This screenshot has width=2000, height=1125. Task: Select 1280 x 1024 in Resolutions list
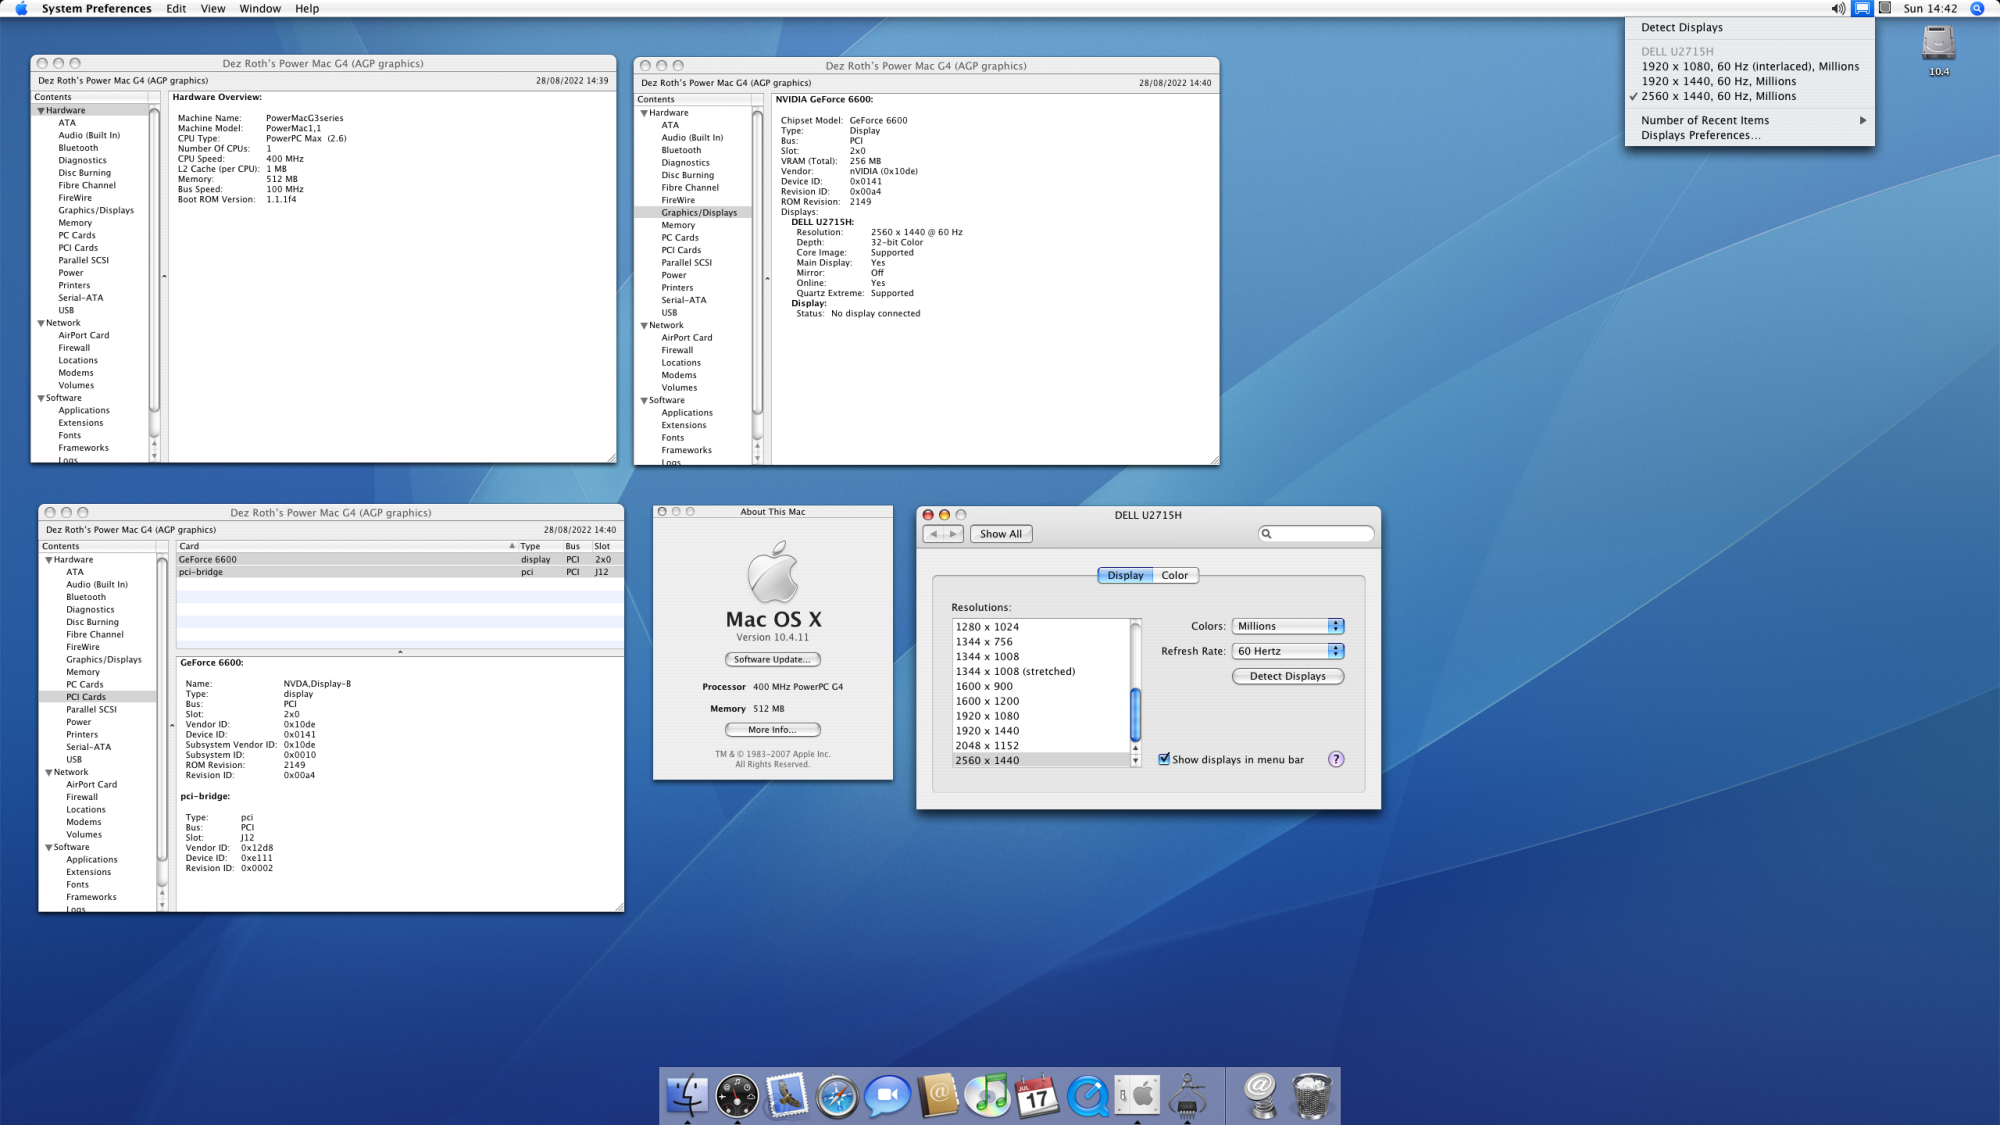tap(1041, 627)
